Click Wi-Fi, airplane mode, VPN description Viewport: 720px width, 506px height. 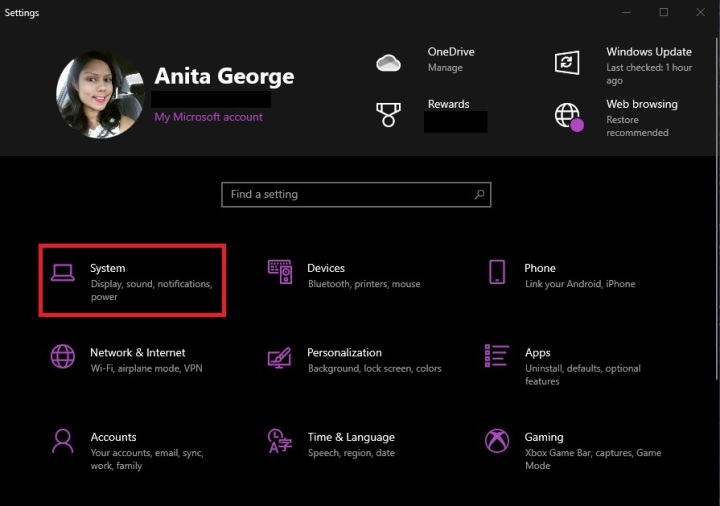coord(146,368)
